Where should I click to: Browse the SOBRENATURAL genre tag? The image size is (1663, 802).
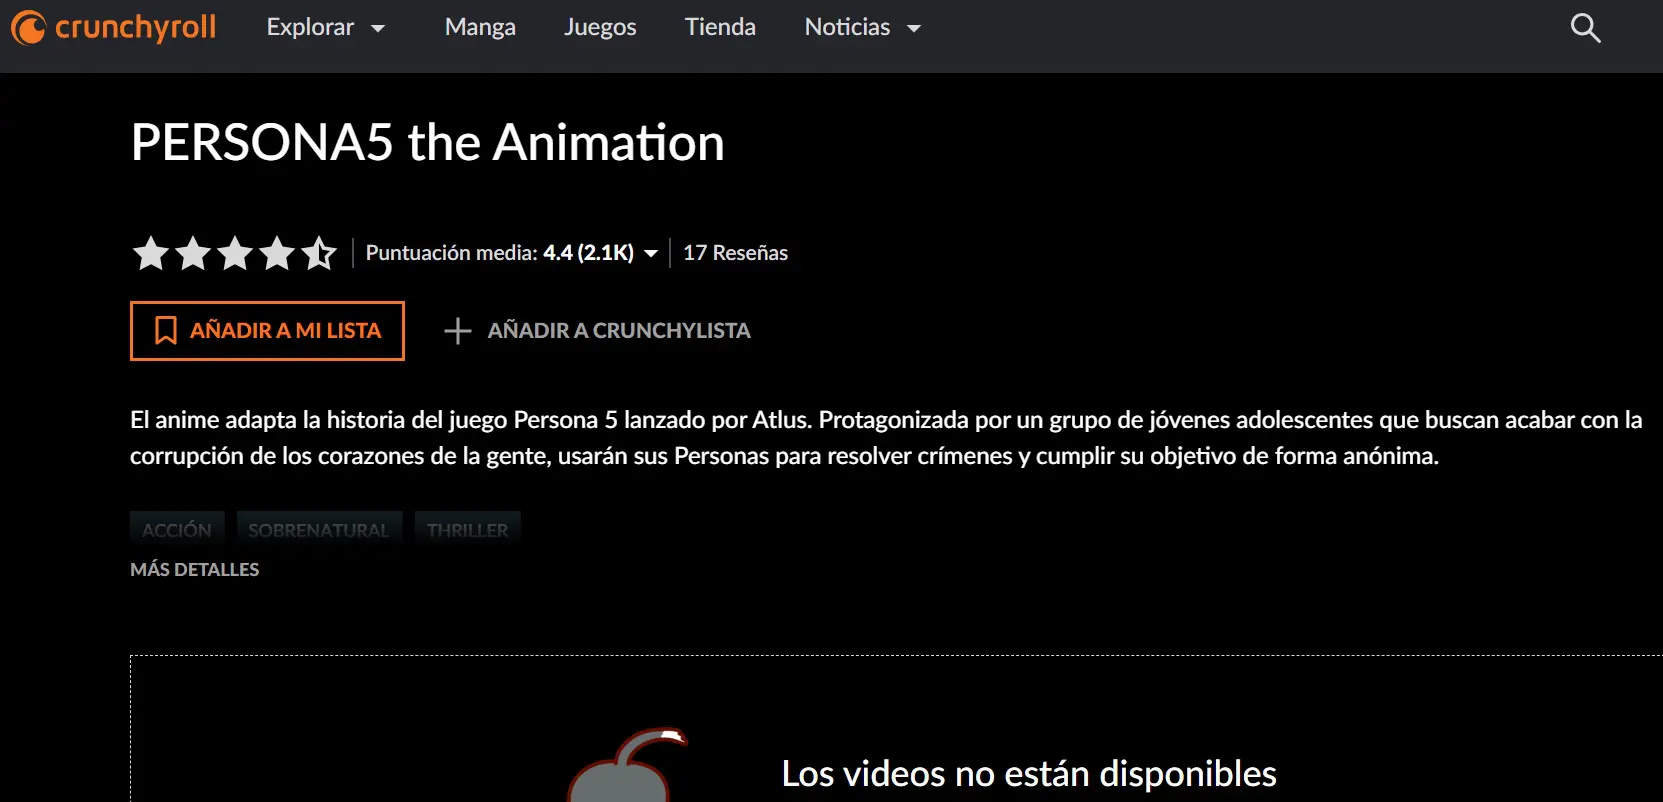tap(319, 529)
